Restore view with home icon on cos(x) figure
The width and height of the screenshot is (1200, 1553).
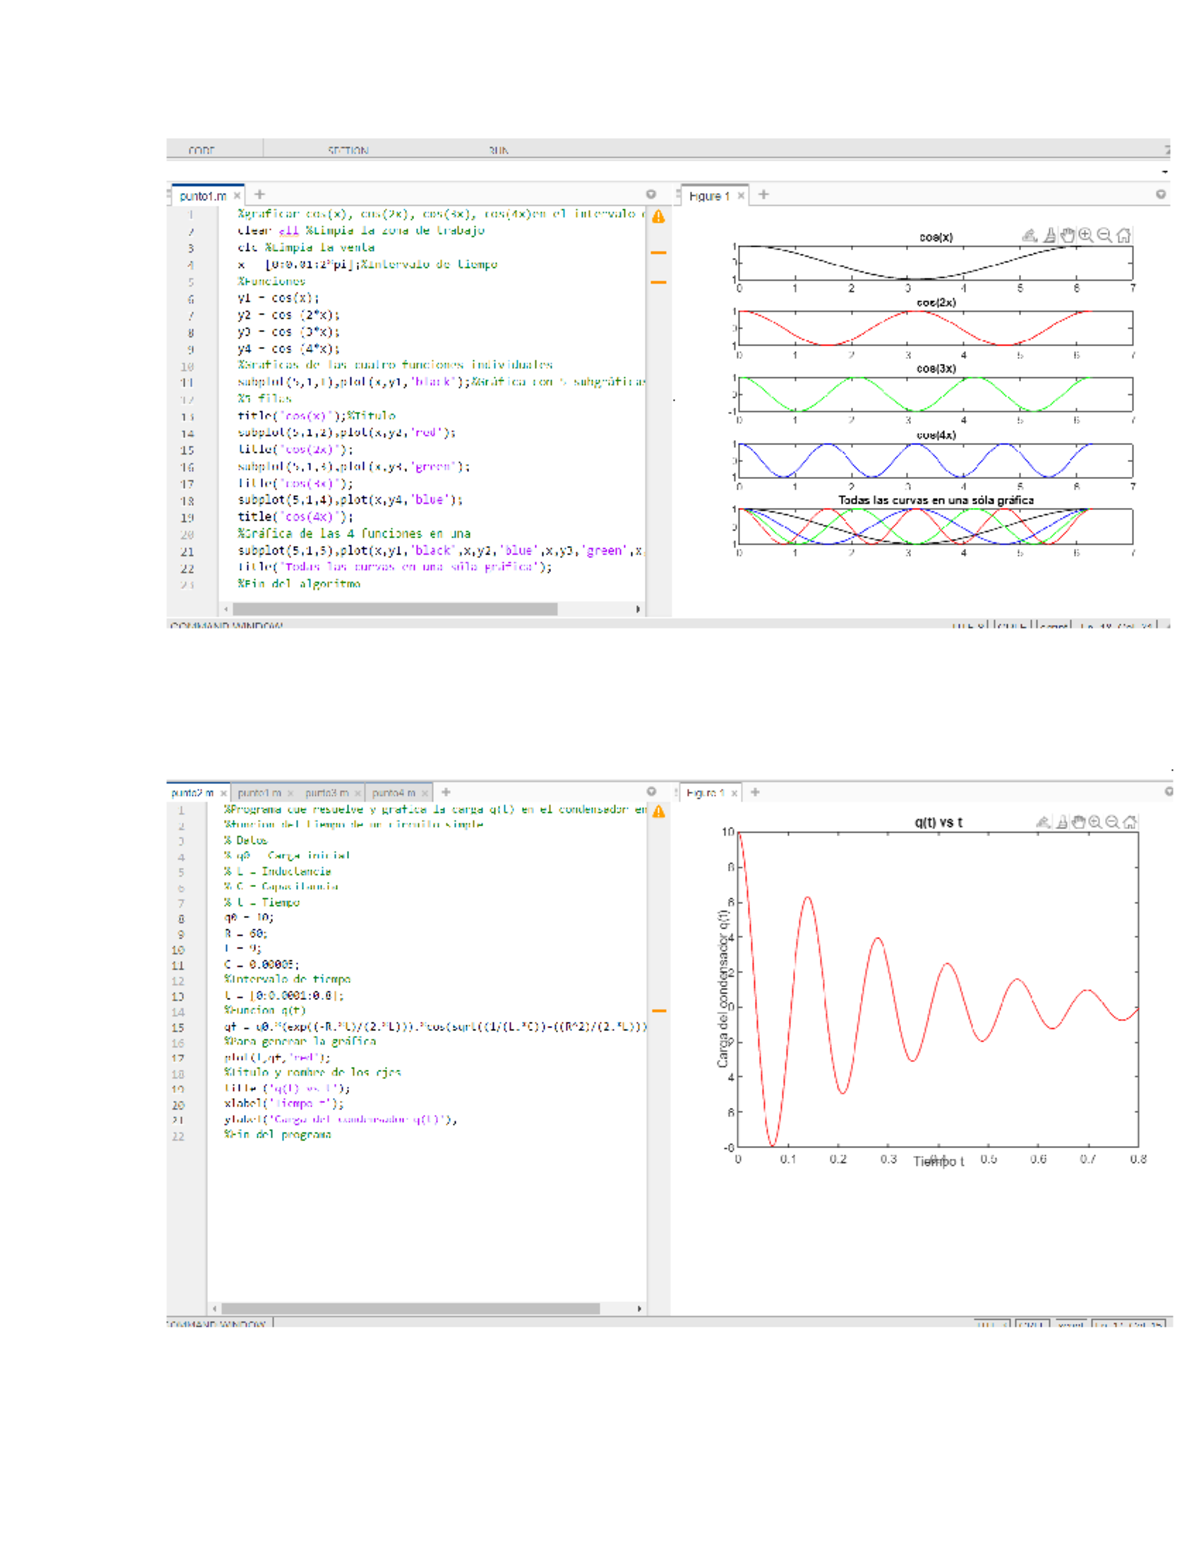coord(1124,236)
